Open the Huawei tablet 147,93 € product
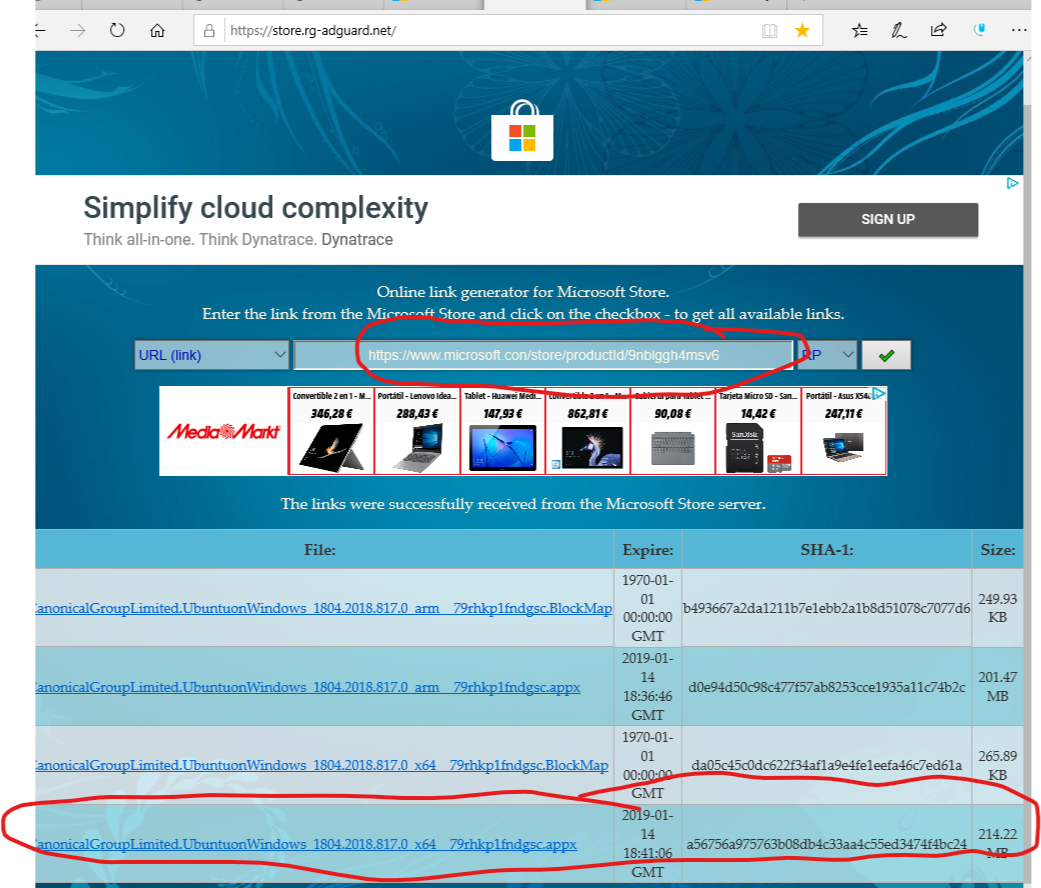Screen dimensions: 1041x888 pyautogui.click(x=503, y=431)
